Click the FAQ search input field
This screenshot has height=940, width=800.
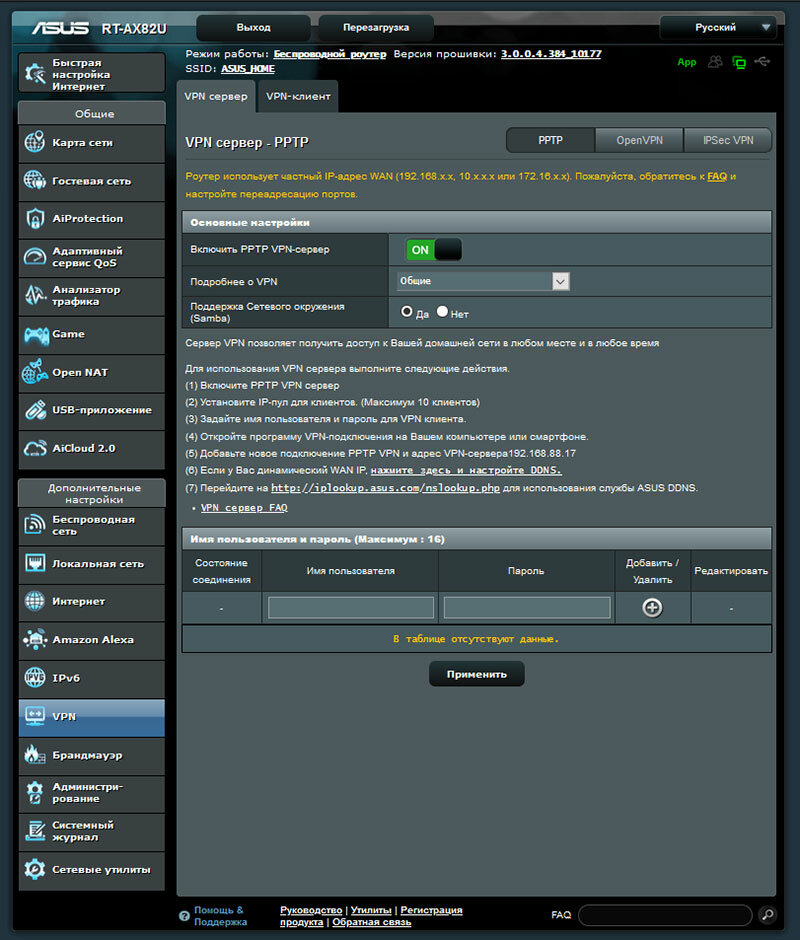pos(665,915)
